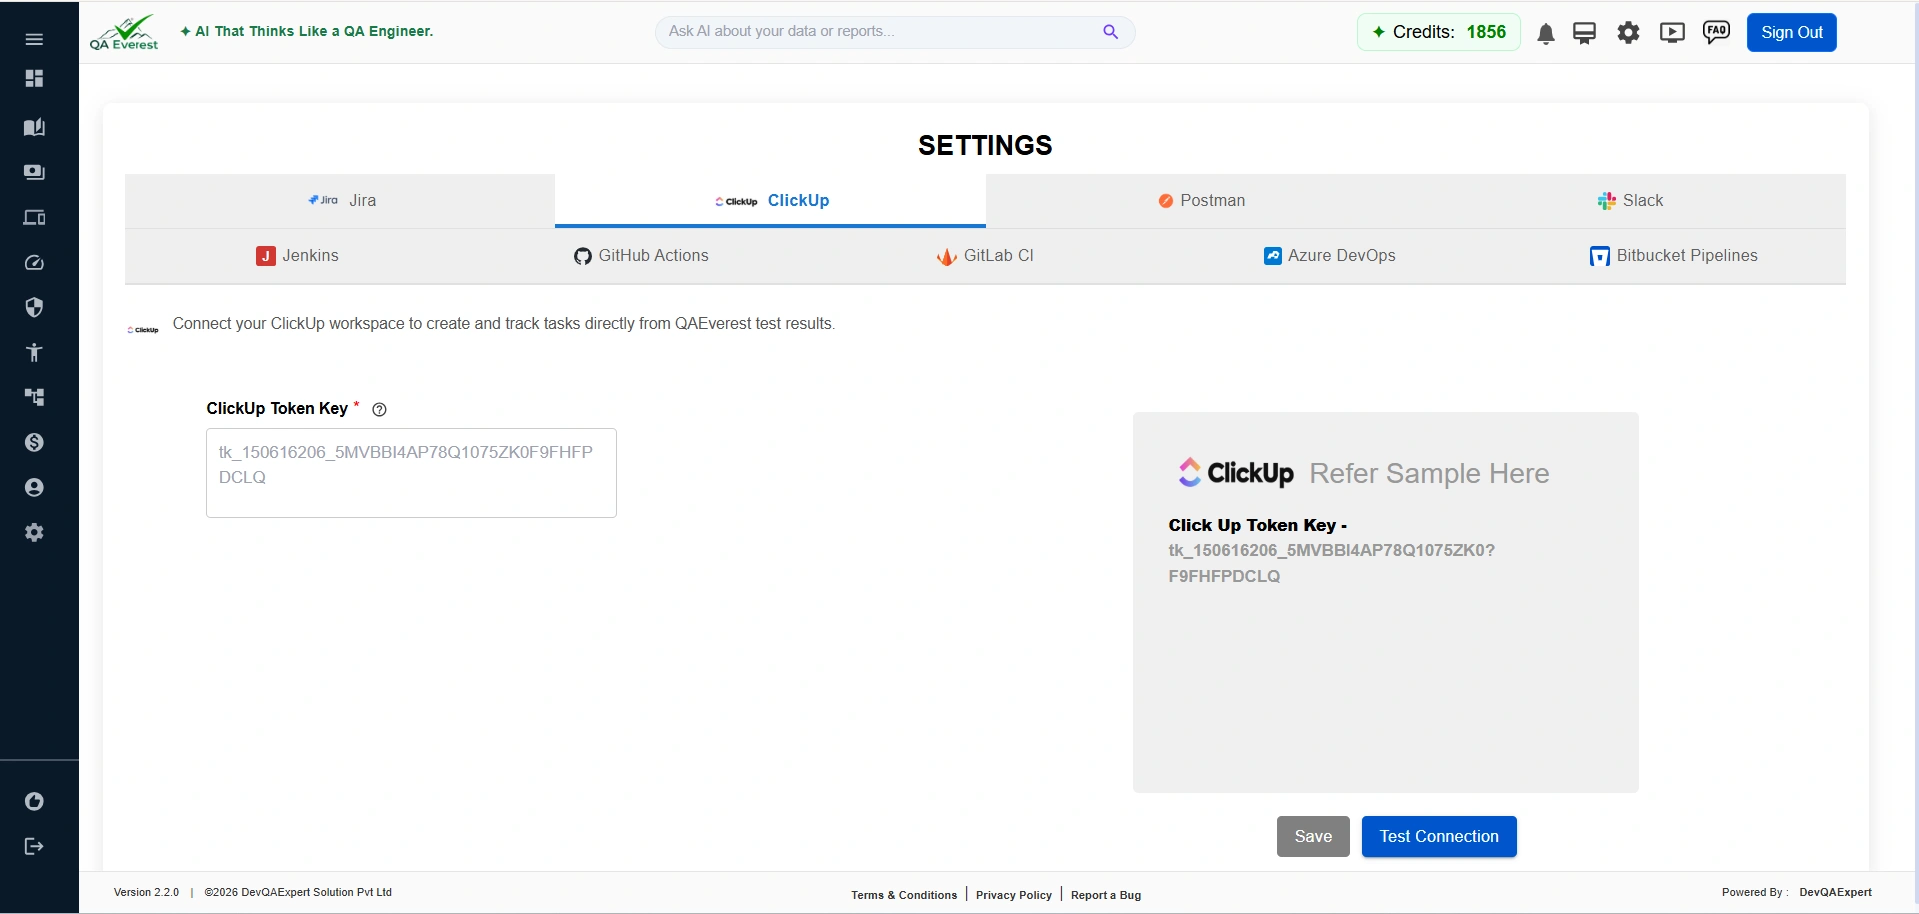Viewport: 1919px width, 914px height.
Task: Open the devices icon in sidebar
Action: coord(34,217)
